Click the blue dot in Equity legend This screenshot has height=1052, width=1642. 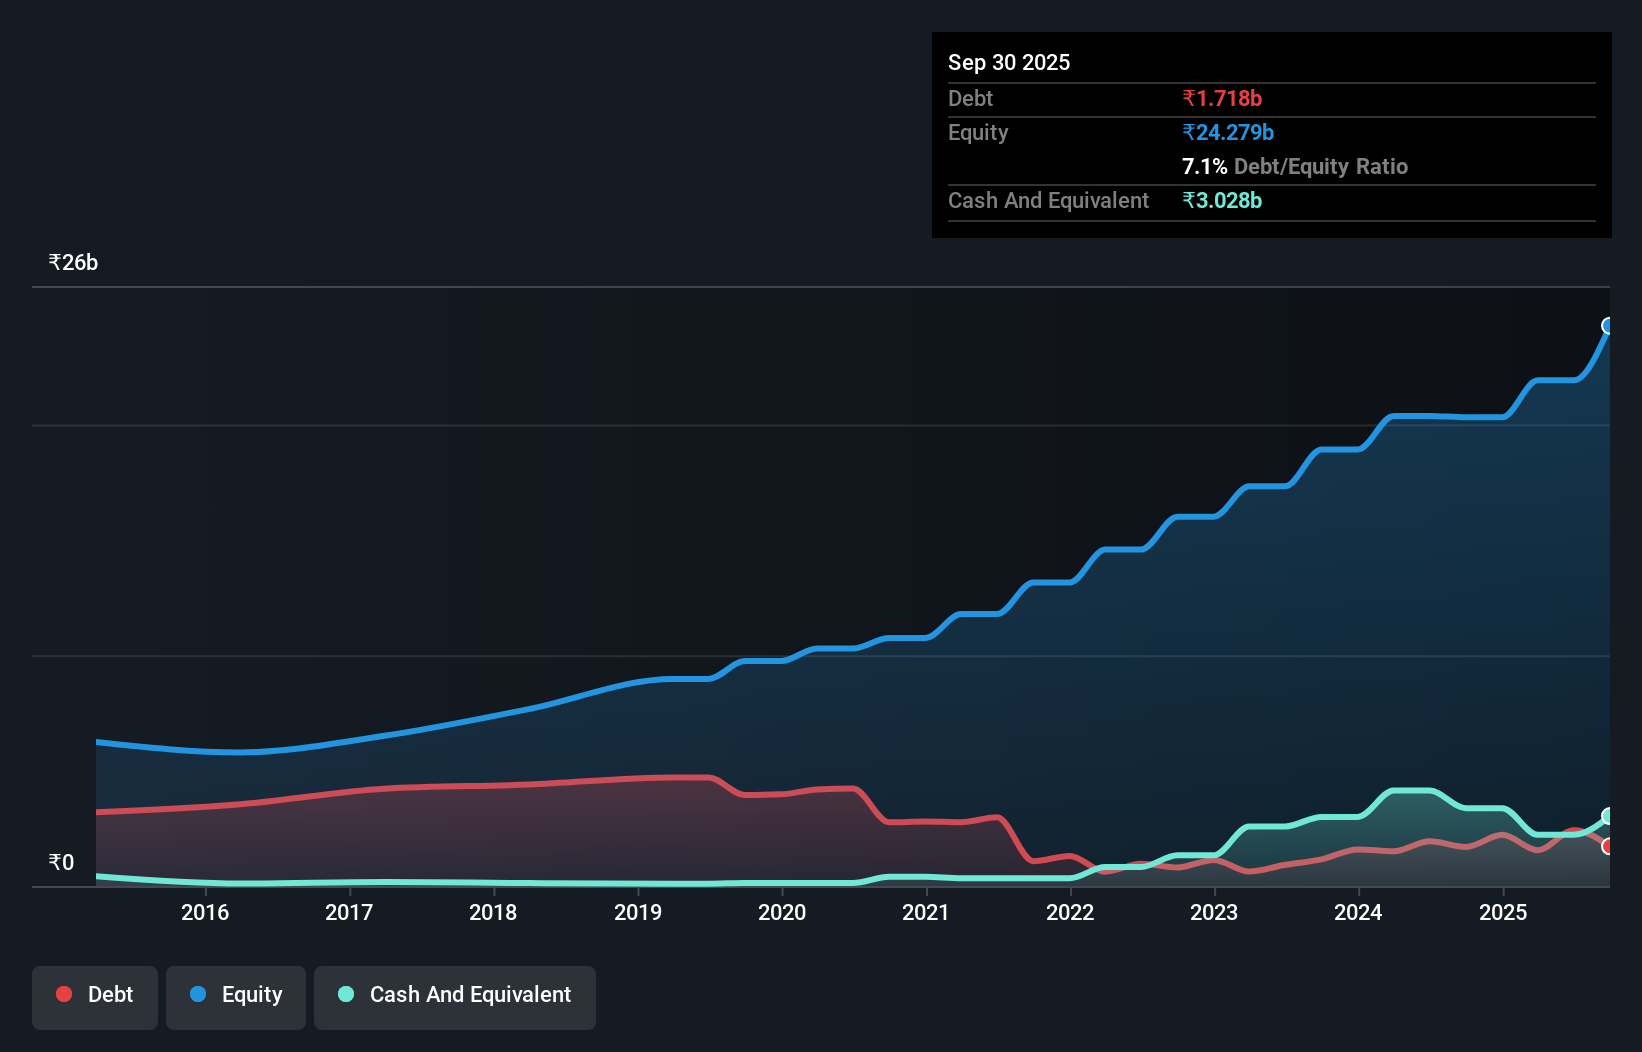[198, 994]
